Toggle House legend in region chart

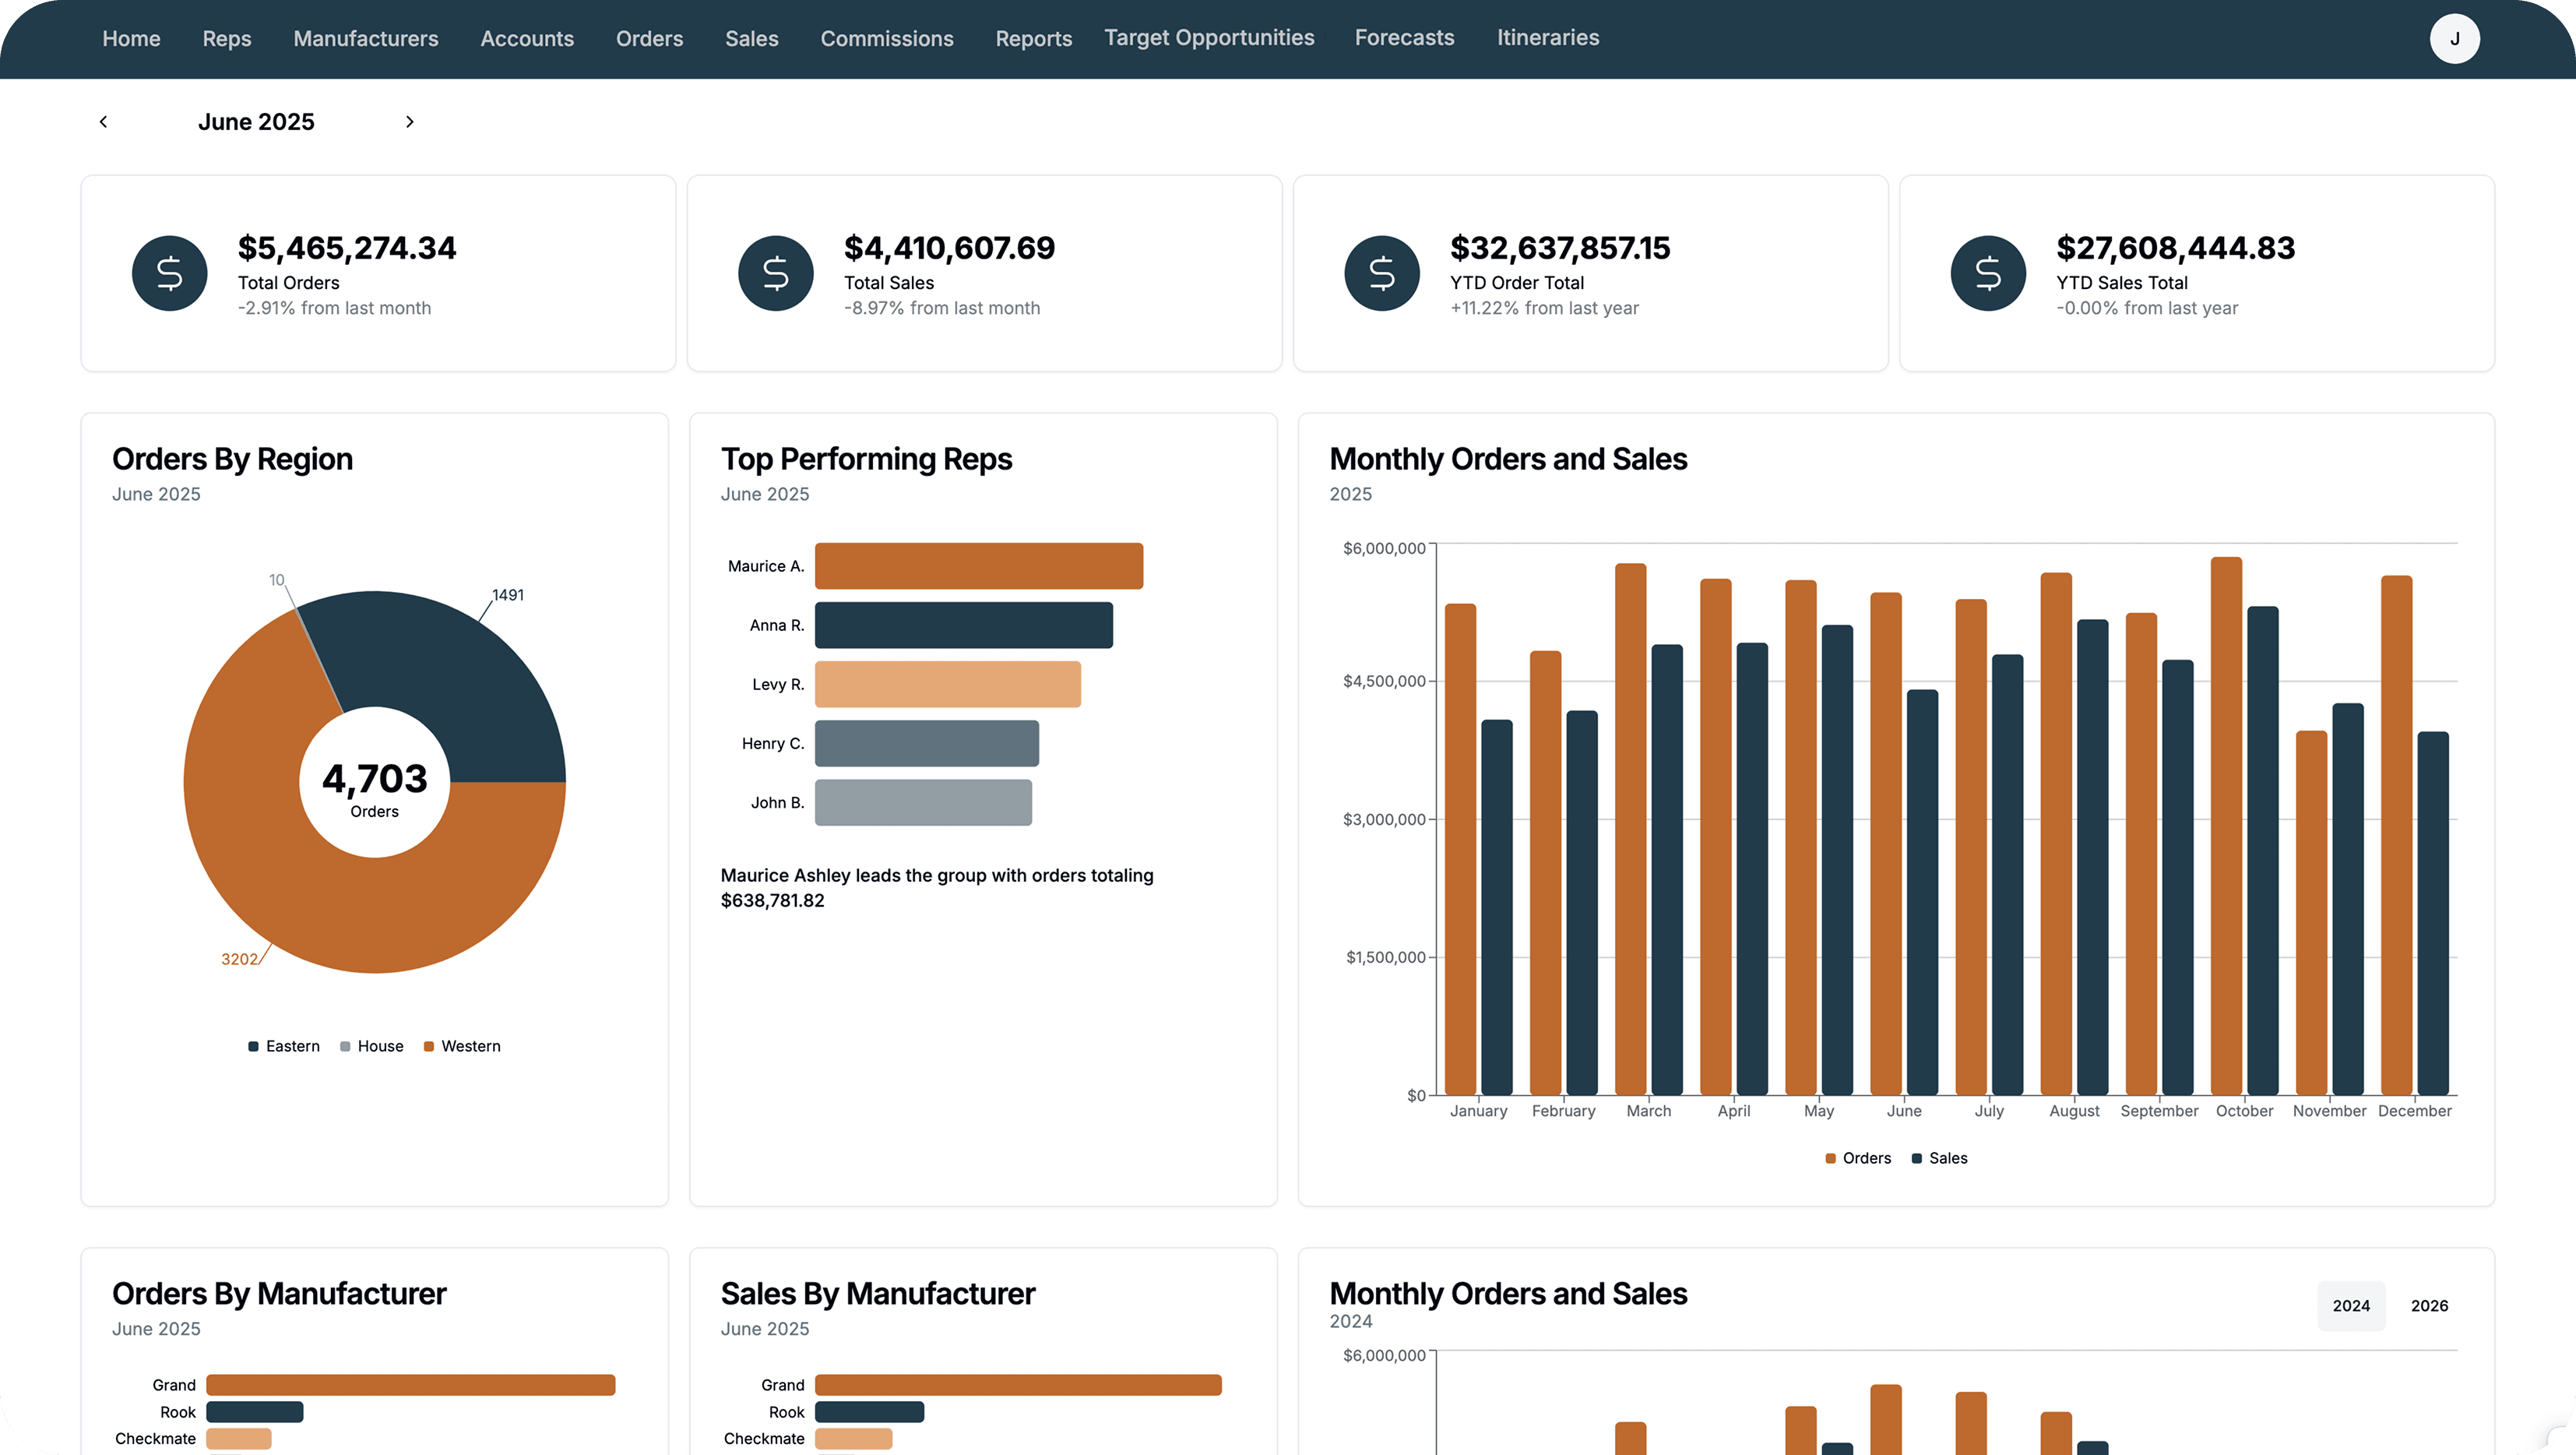point(372,1046)
